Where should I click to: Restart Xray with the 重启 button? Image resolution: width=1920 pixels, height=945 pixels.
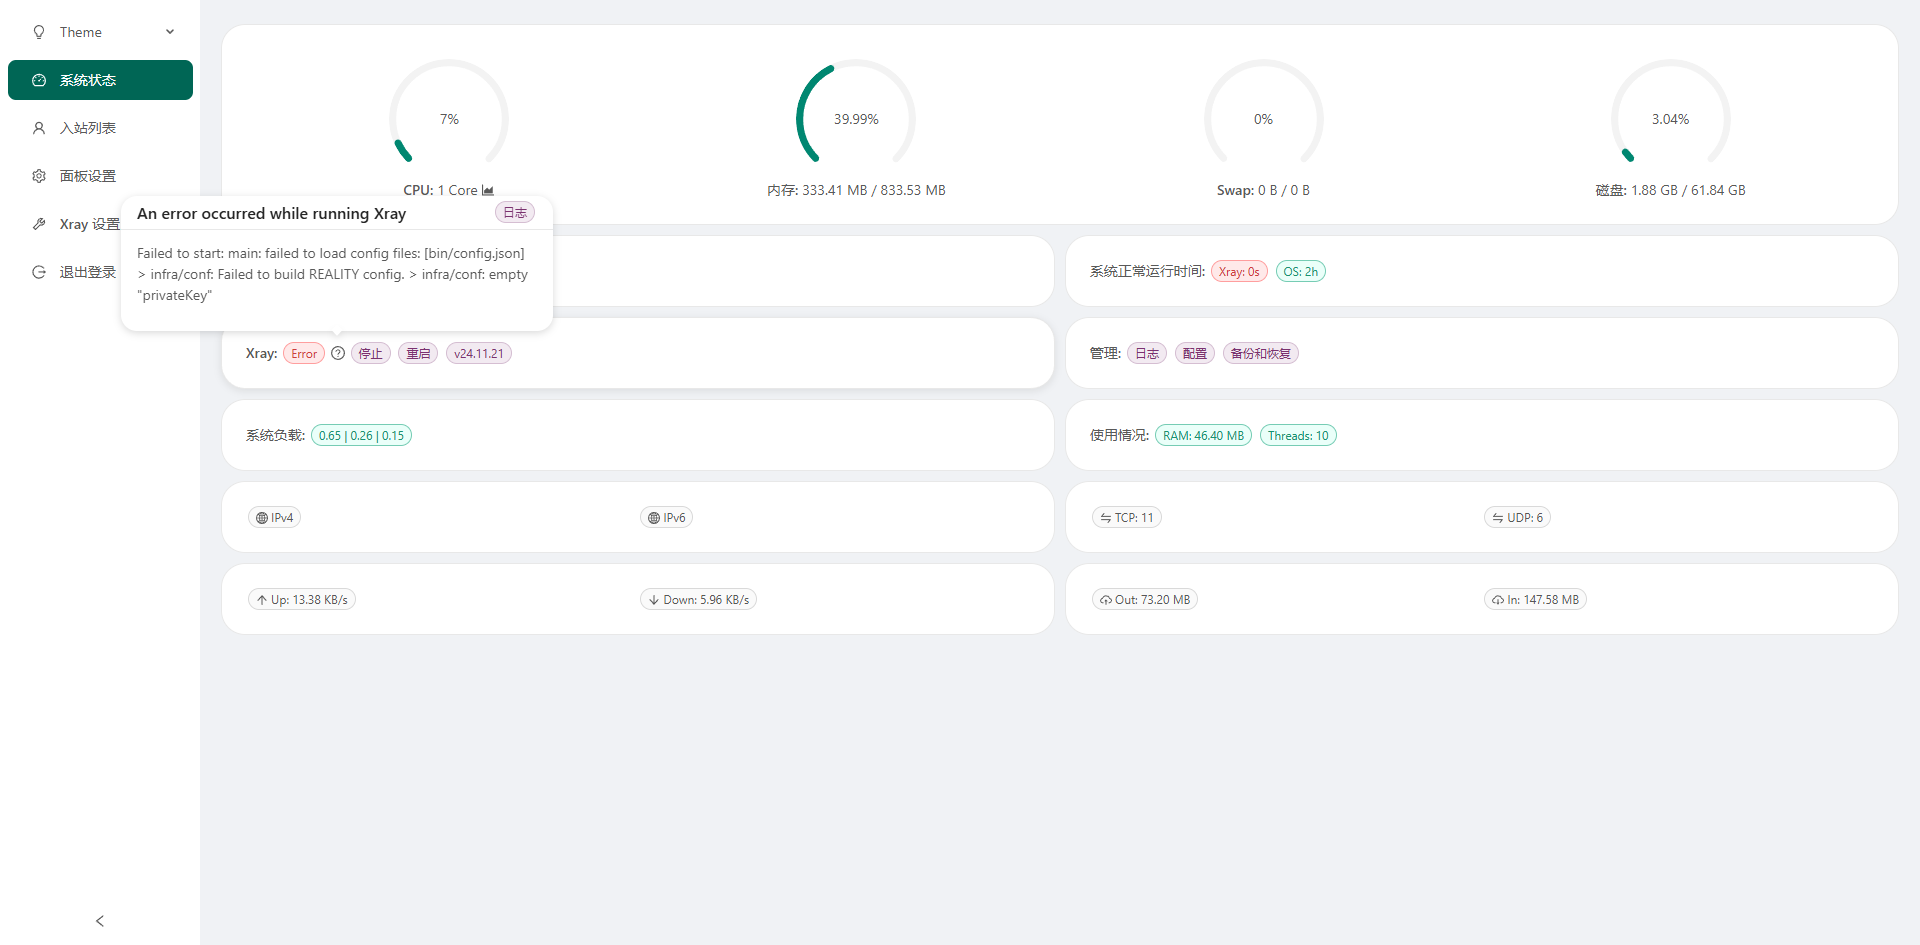click(x=418, y=353)
